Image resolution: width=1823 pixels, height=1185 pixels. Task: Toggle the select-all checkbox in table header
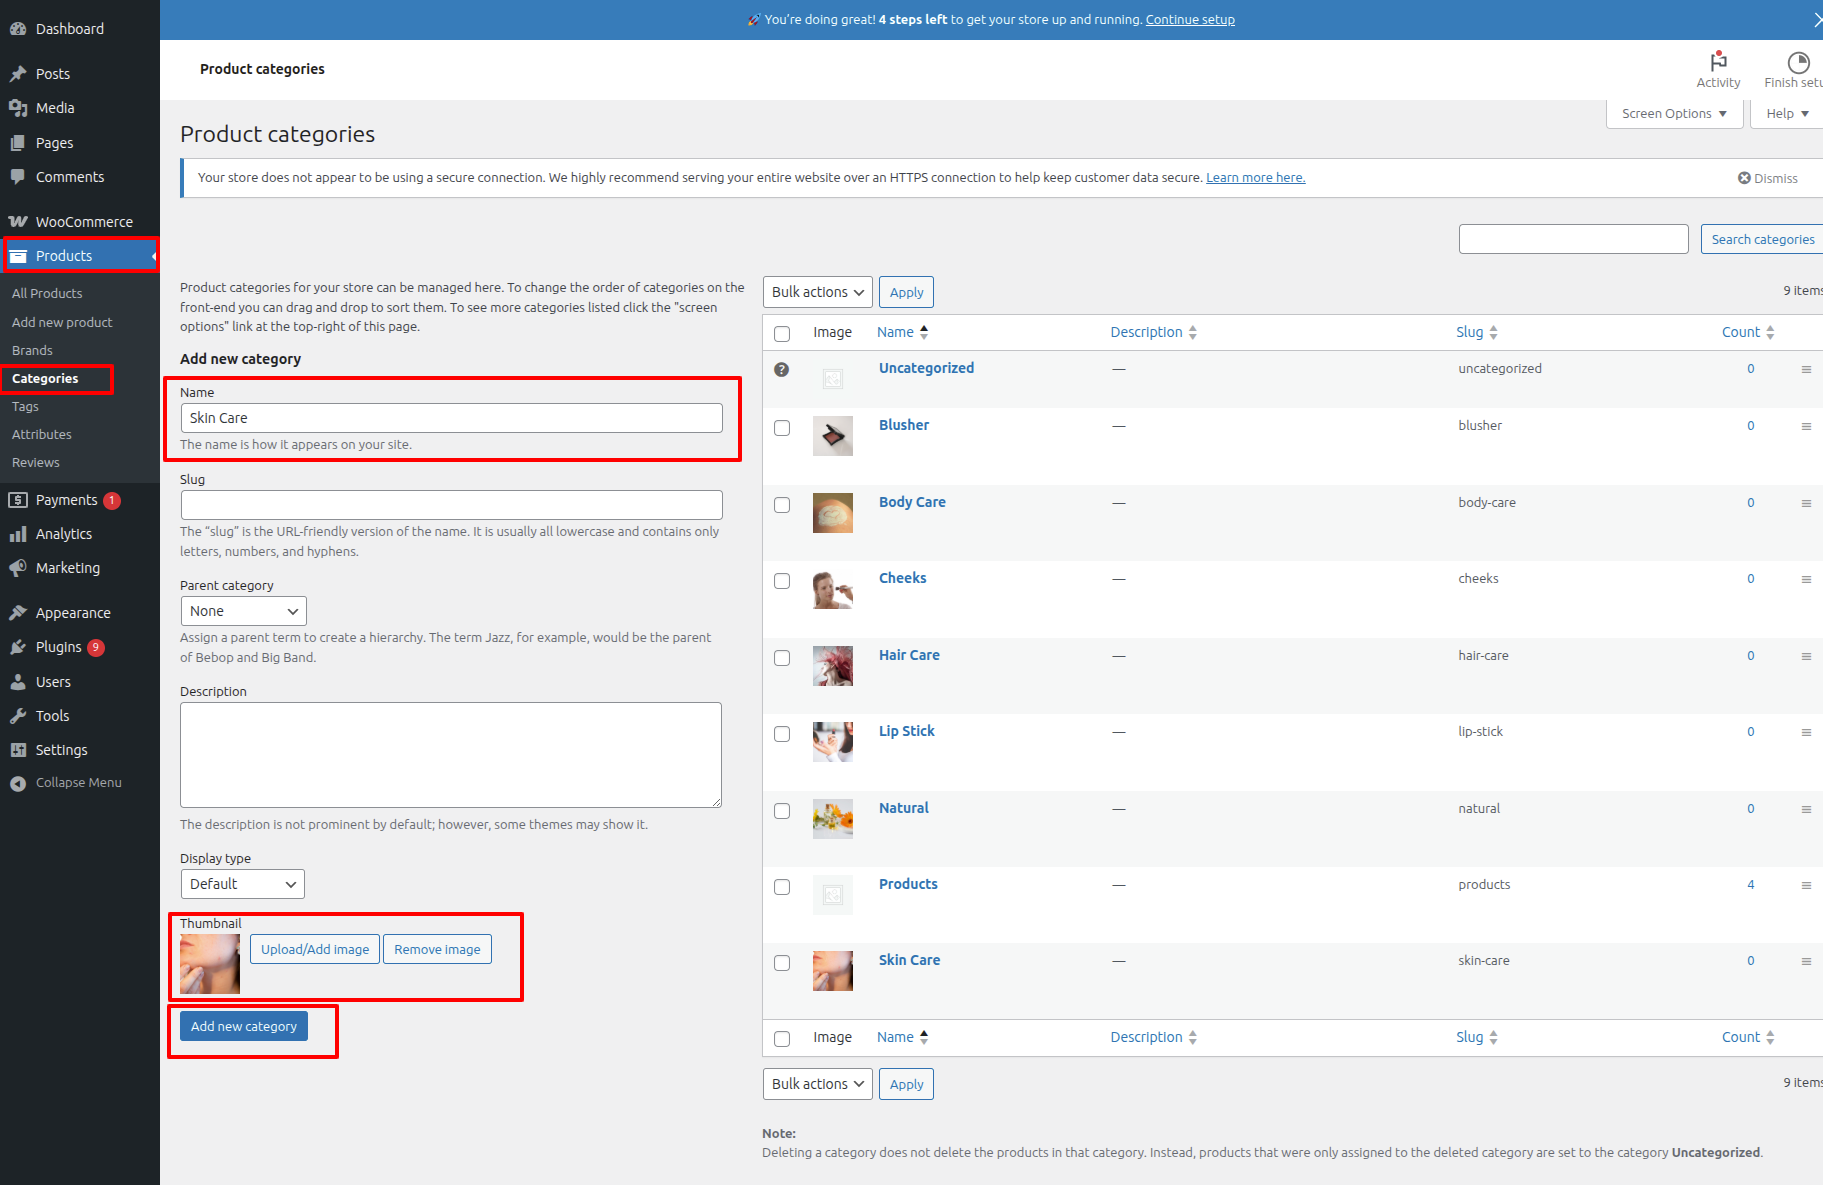782,333
